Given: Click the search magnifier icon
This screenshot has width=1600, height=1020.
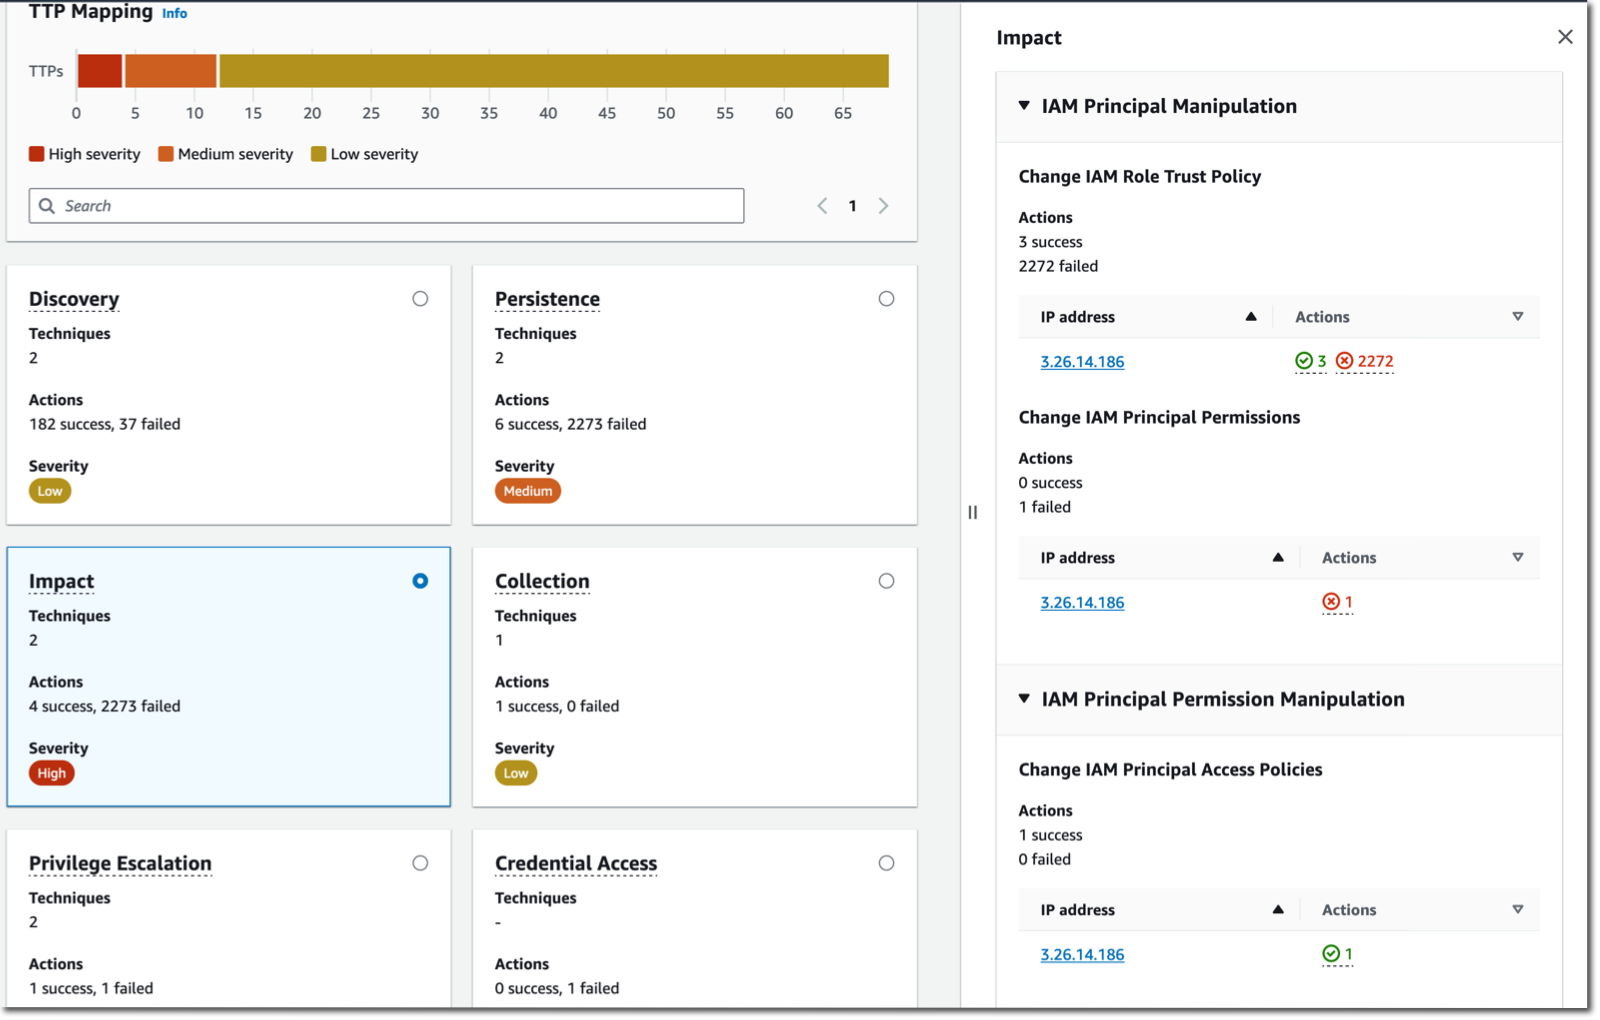Looking at the screenshot, I should point(47,206).
